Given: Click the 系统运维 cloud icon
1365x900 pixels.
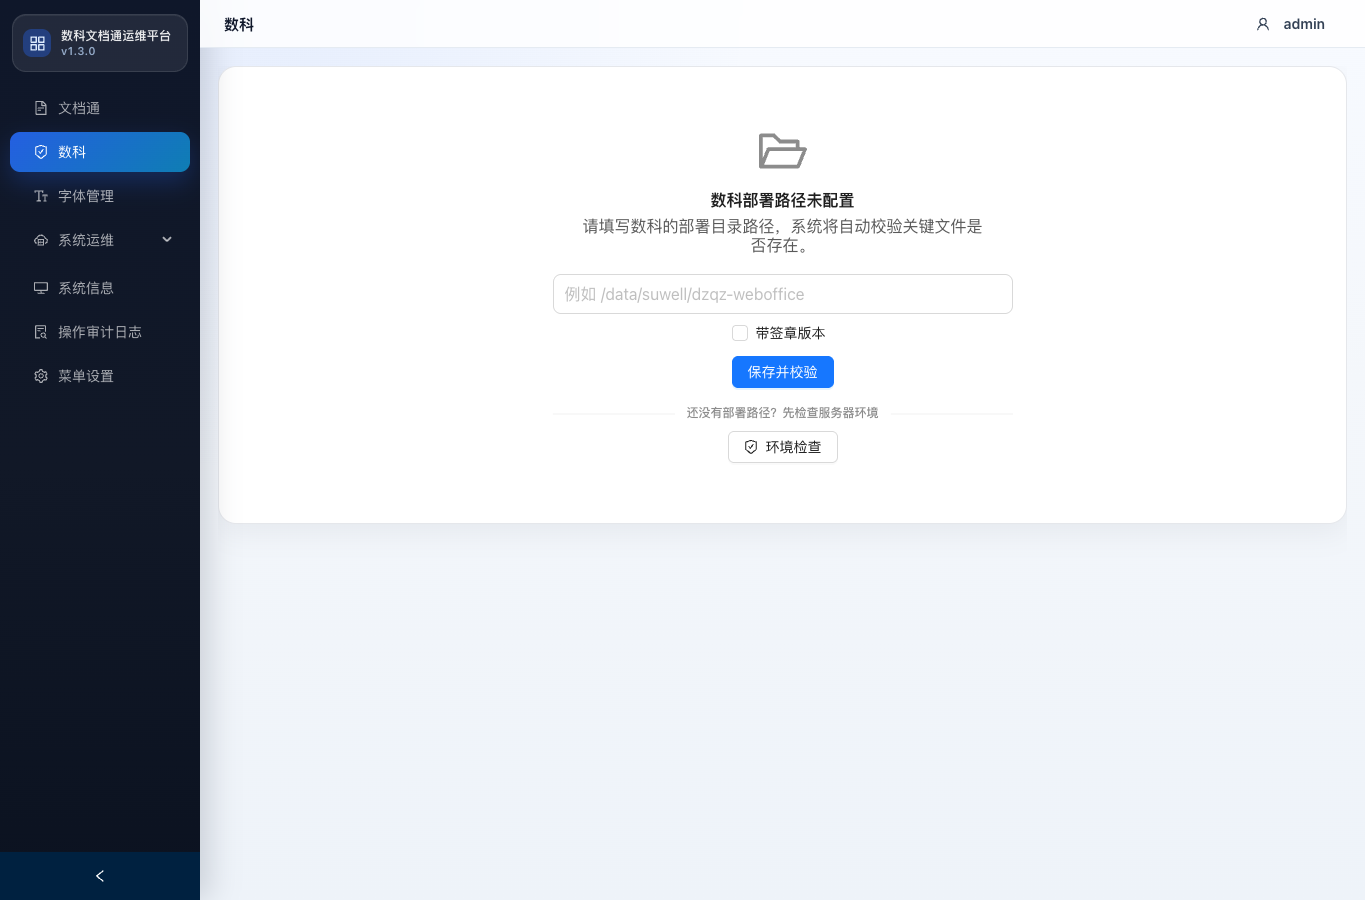Looking at the screenshot, I should pyautogui.click(x=41, y=240).
